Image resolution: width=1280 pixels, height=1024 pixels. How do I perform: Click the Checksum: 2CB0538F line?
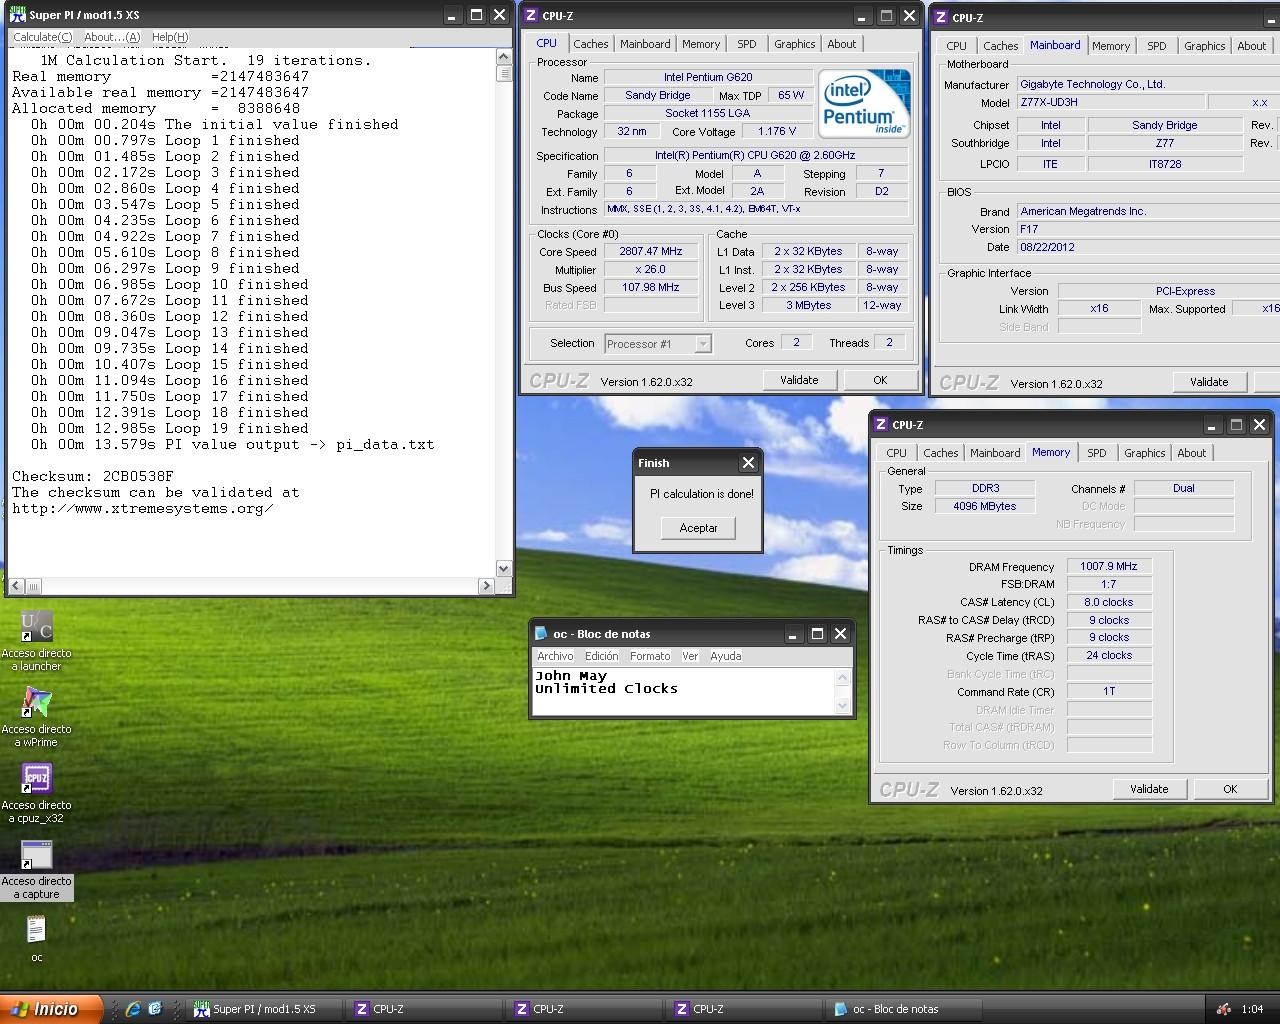click(93, 476)
